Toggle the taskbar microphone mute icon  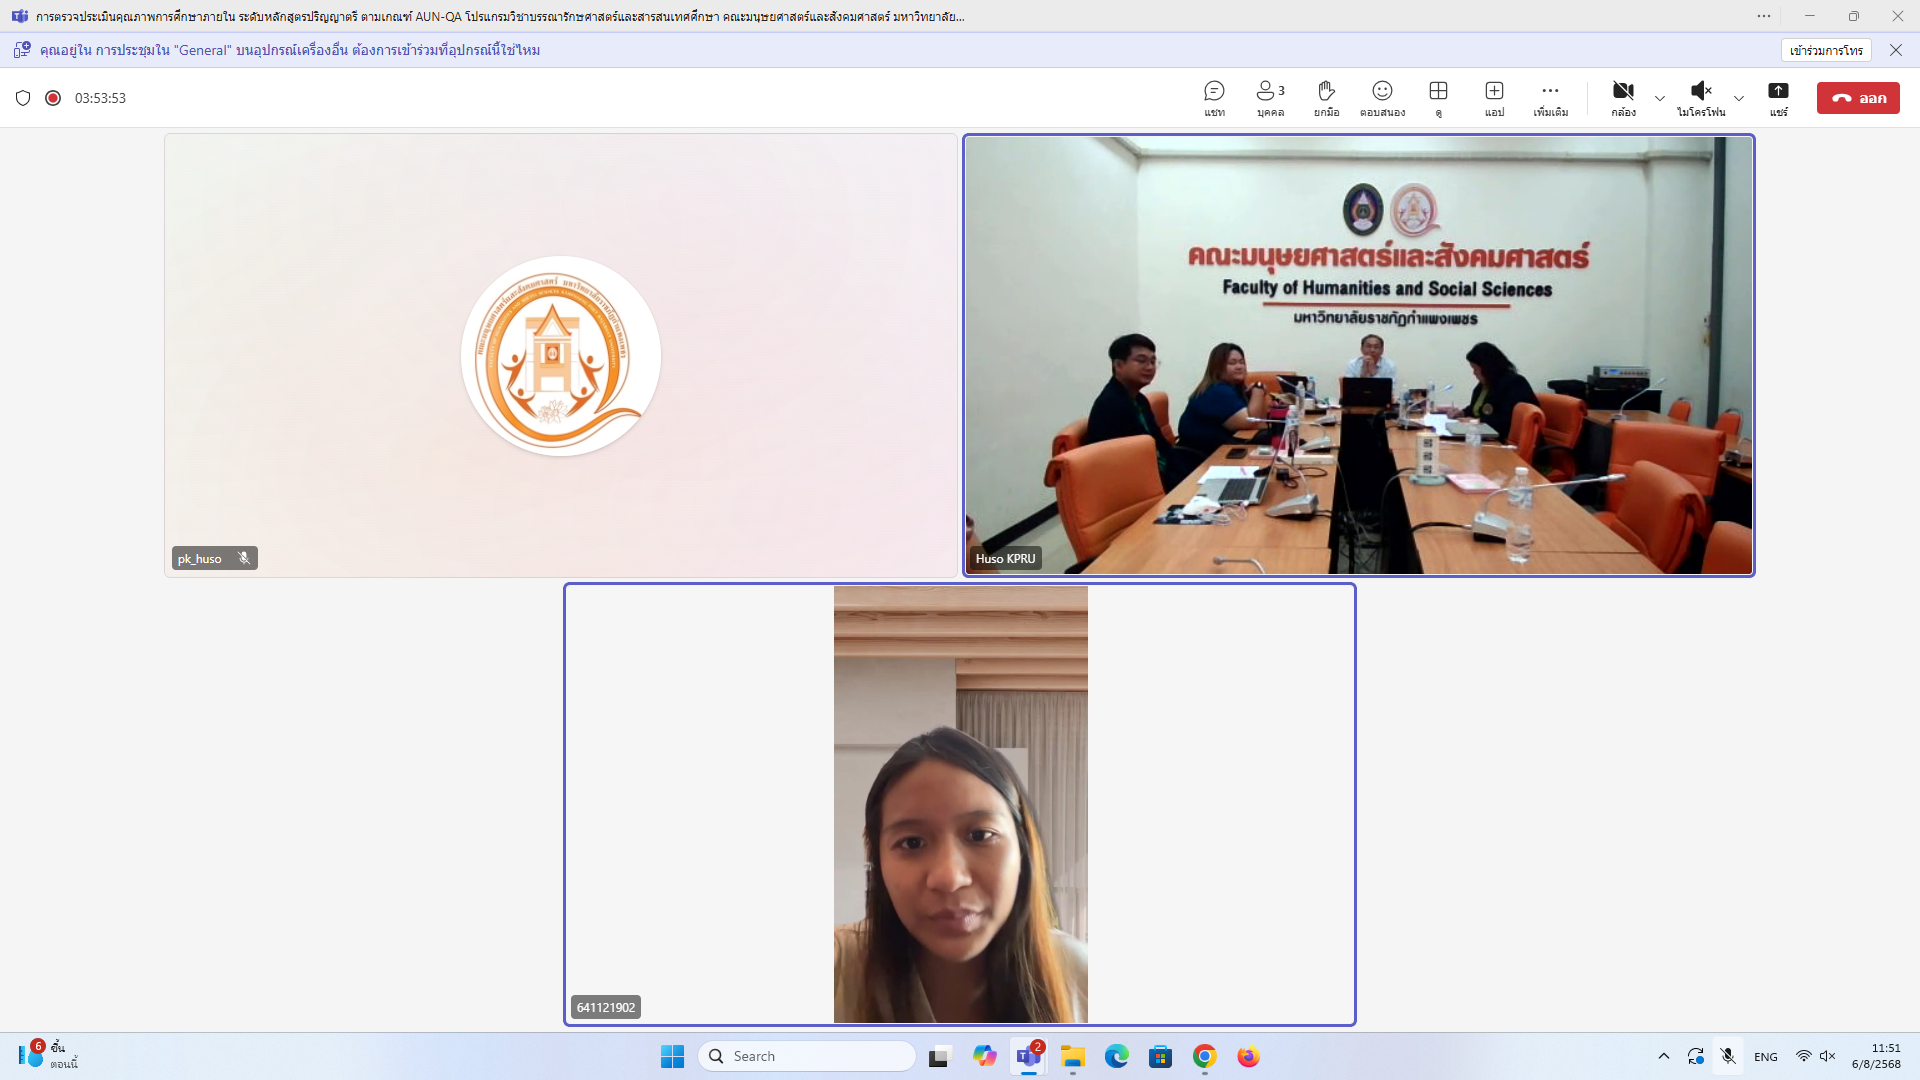tap(1728, 1056)
